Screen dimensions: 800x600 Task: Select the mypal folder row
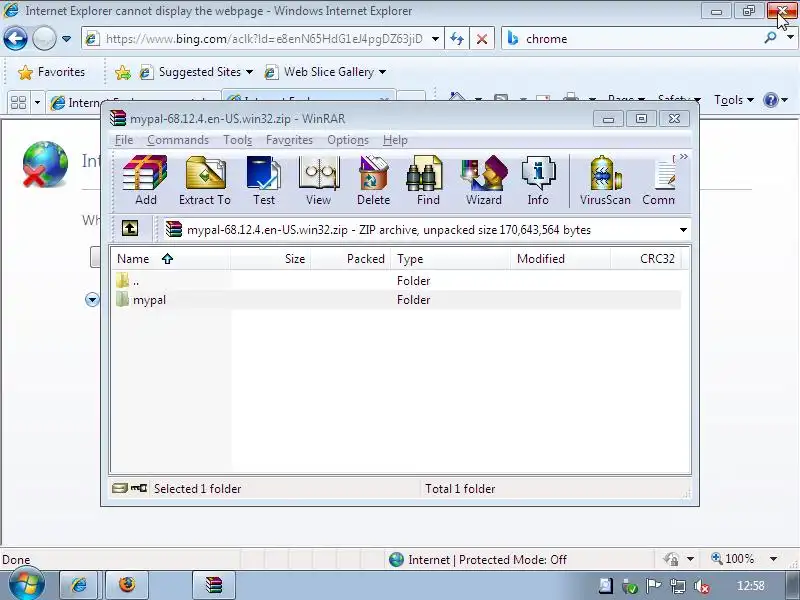coord(396,299)
